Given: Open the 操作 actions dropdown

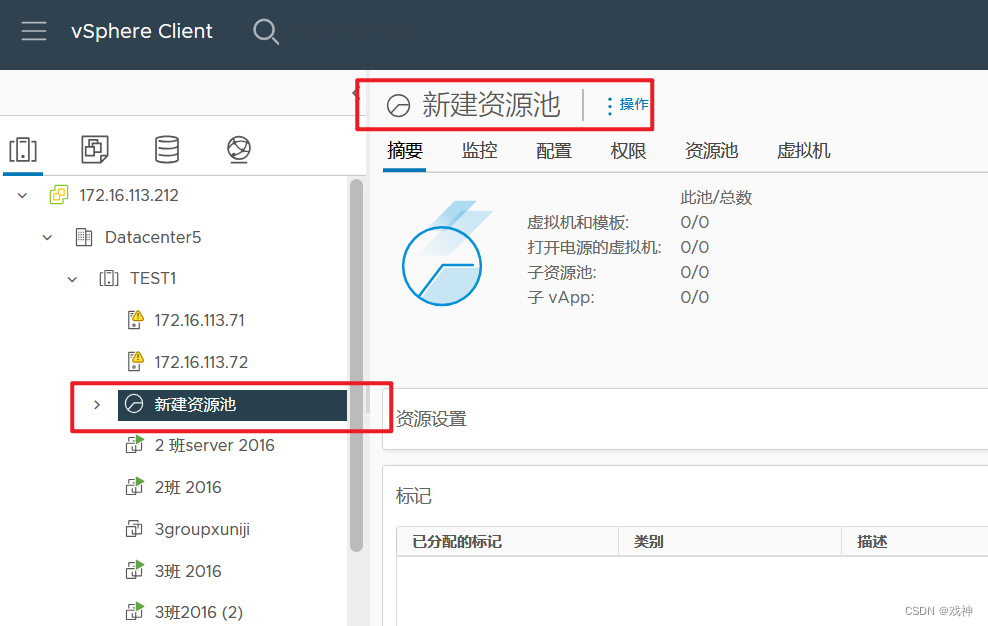Looking at the screenshot, I should coord(627,105).
